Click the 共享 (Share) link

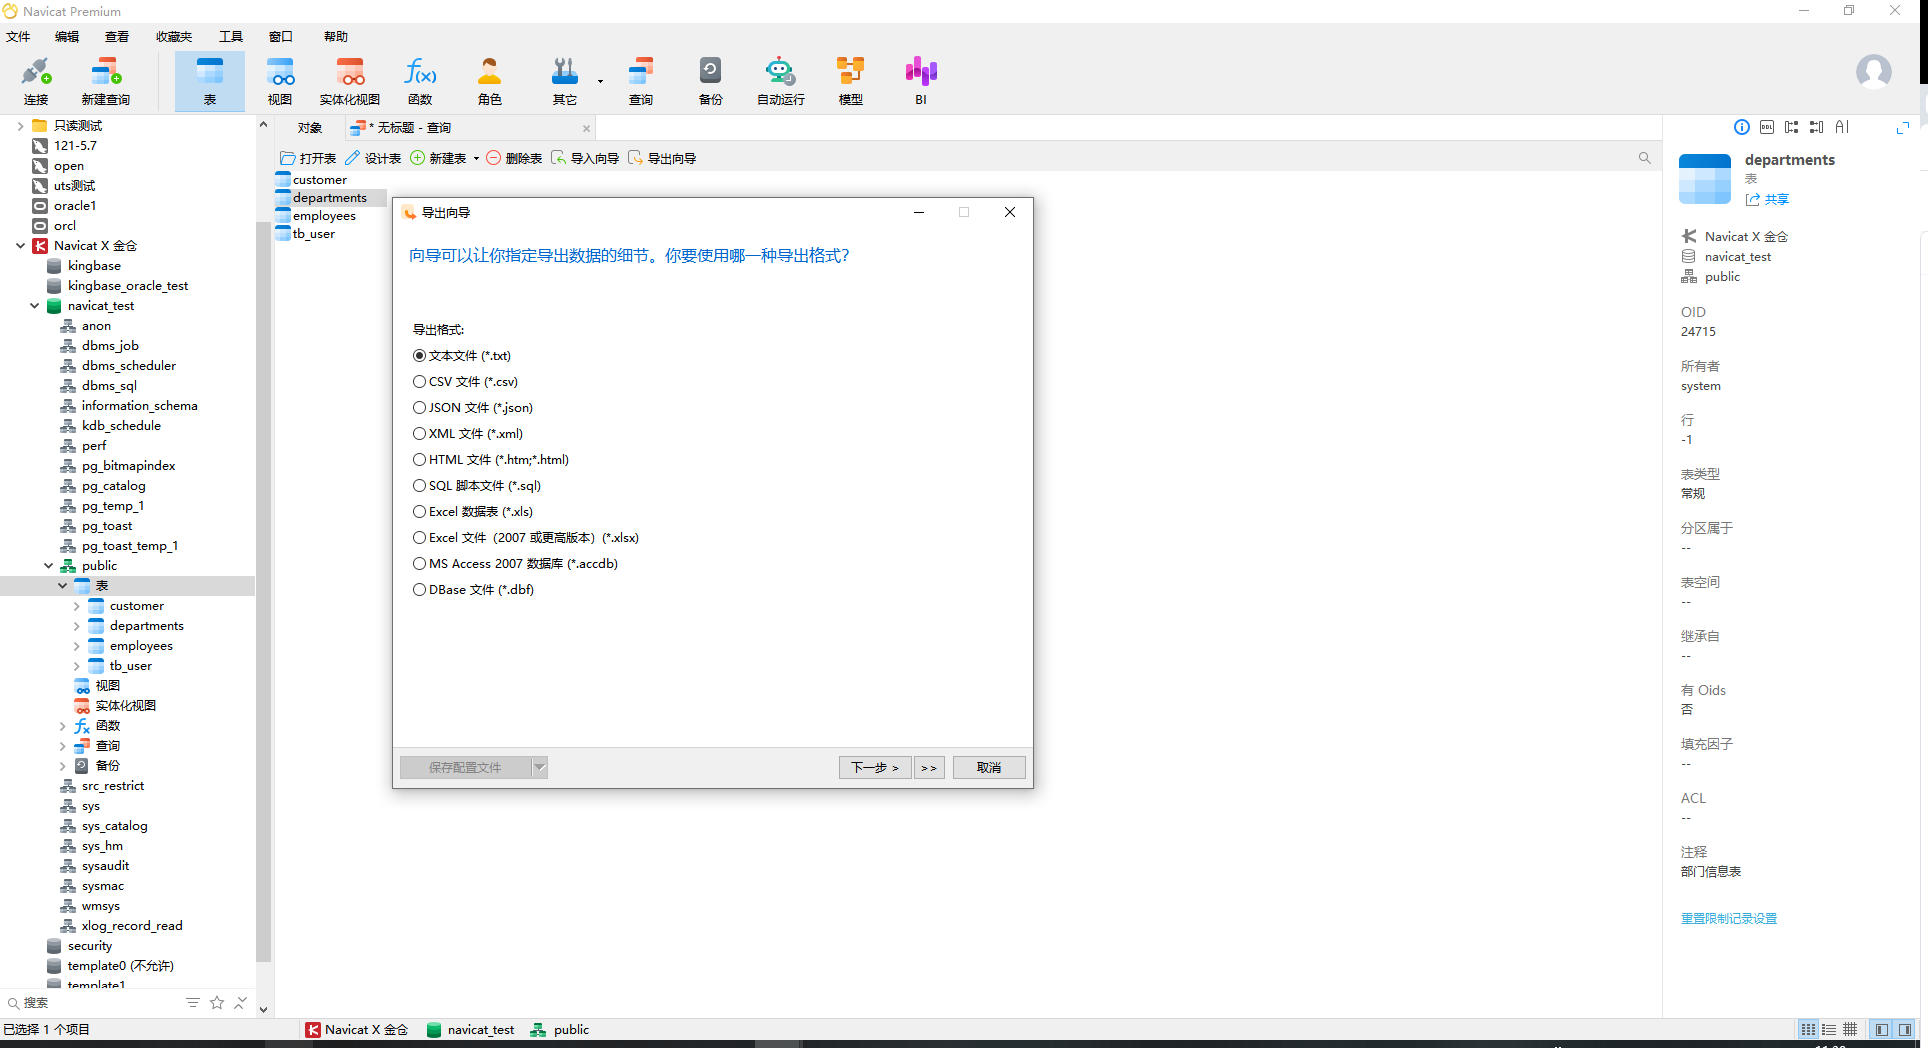click(1768, 199)
